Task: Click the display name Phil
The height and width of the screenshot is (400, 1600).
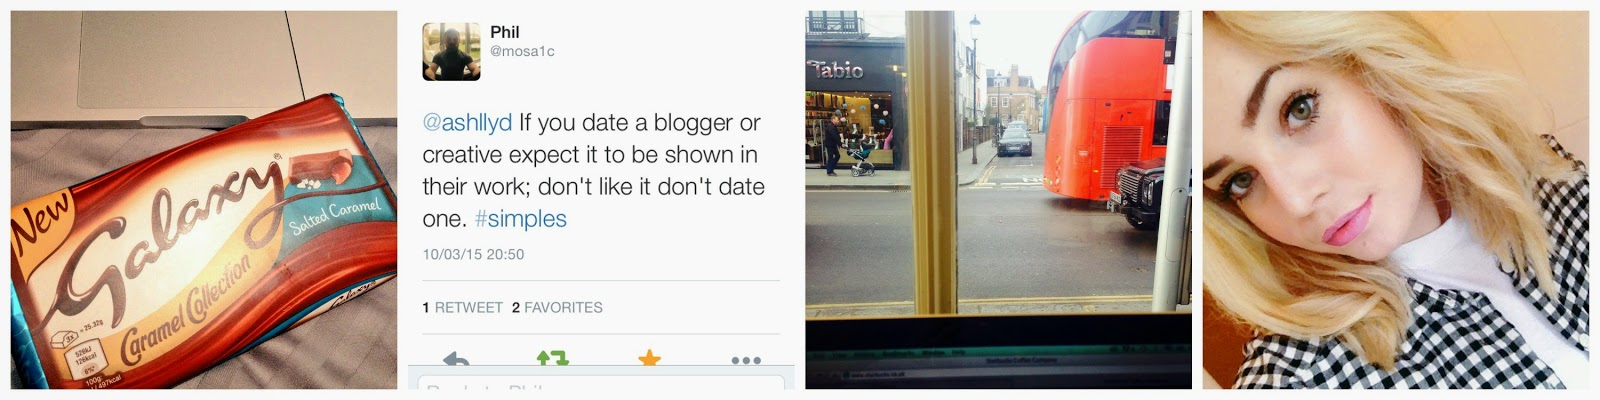Action: (x=505, y=32)
